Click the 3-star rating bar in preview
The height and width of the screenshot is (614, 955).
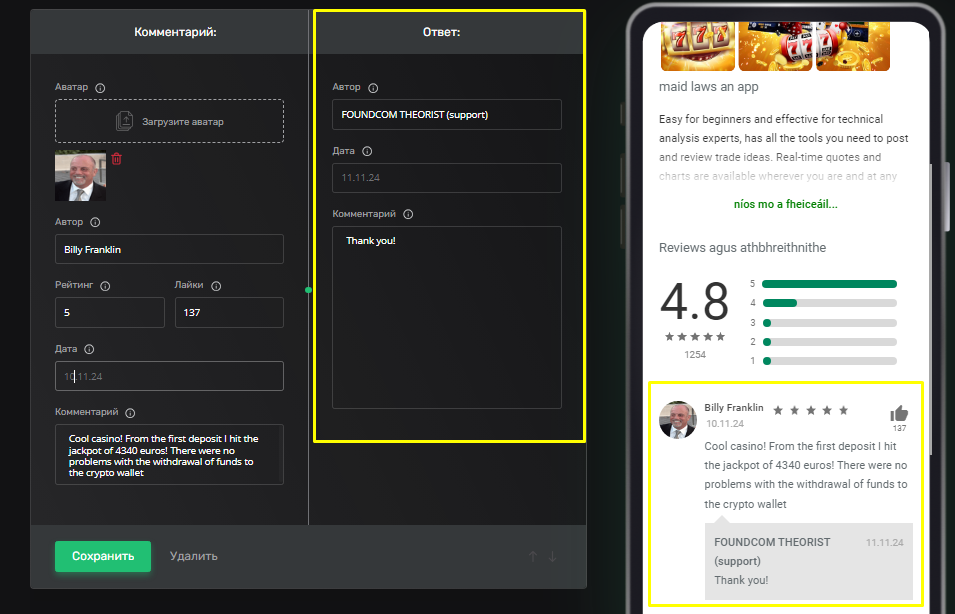pyautogui.click(x=829, y=323)
